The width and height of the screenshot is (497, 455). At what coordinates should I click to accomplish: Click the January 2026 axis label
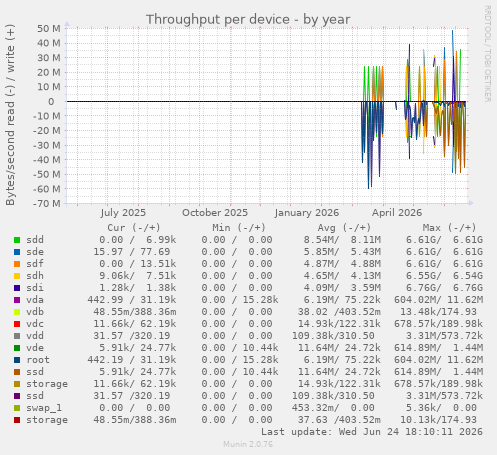307,213
